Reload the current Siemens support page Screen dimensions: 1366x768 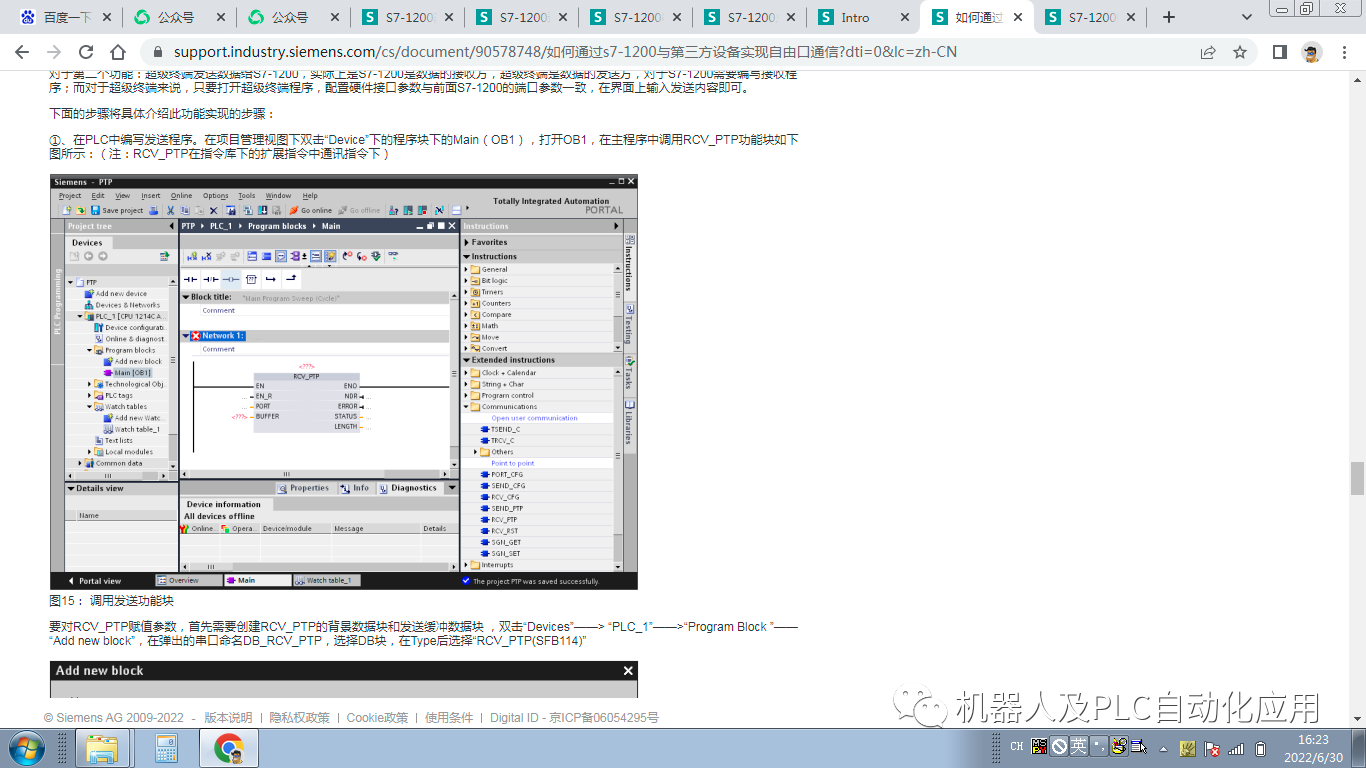click(86, 52)
